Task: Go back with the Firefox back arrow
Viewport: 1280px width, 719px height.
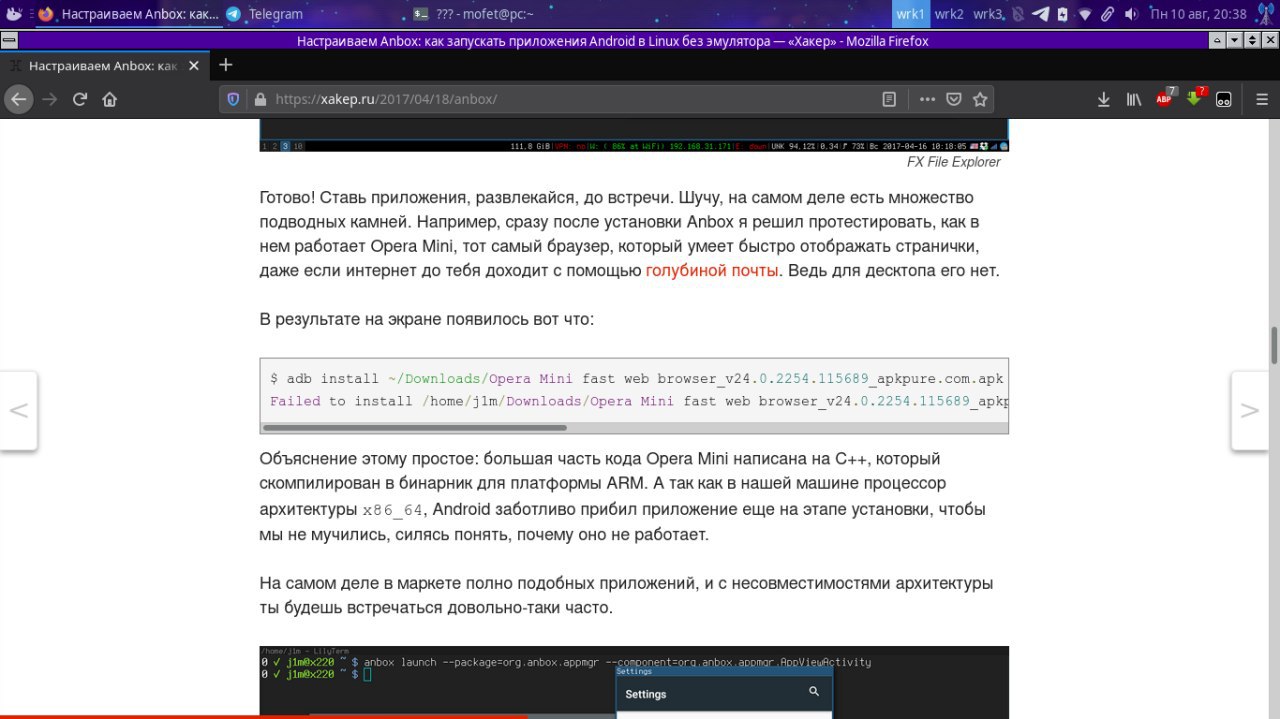Action: pyautogui.click(x=18, y=99)
